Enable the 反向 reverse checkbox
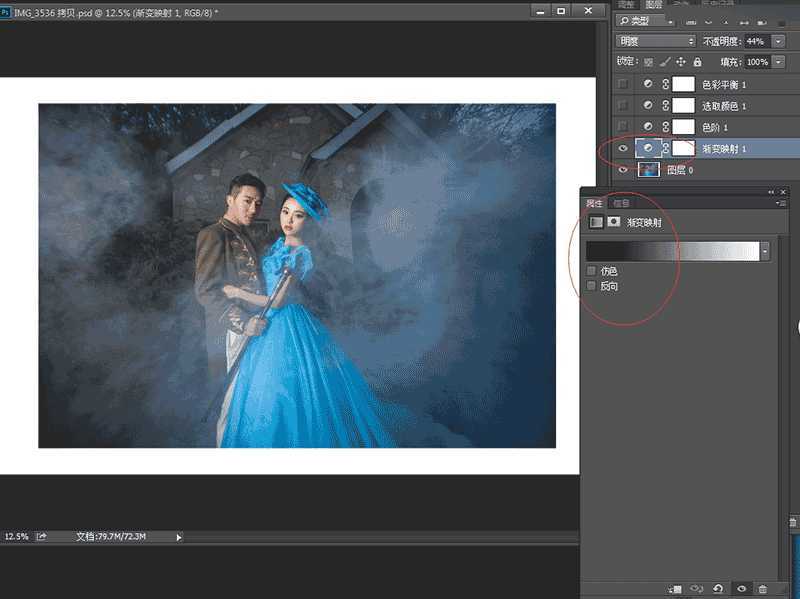 589,285
